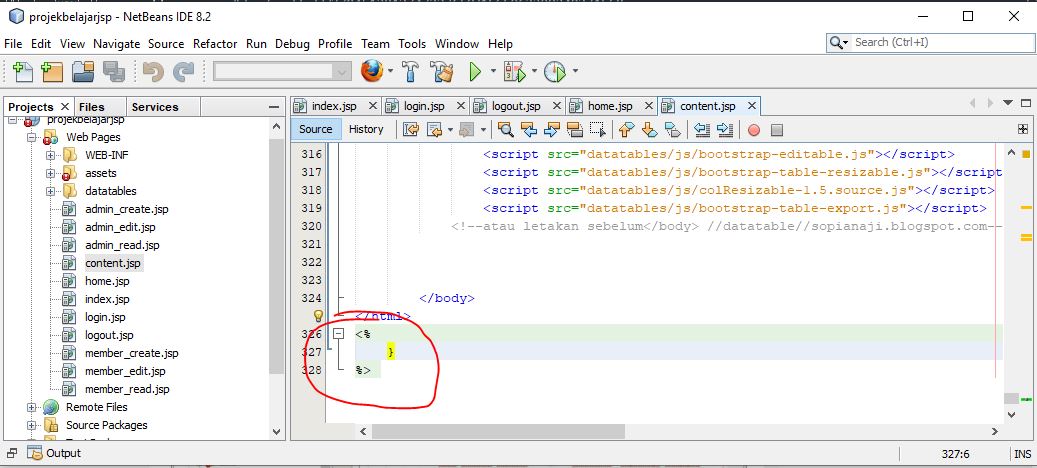This screenshot has width=1037, height=468.
Task: Click Shift Line Right icon
Action: [x=725, y=130]
